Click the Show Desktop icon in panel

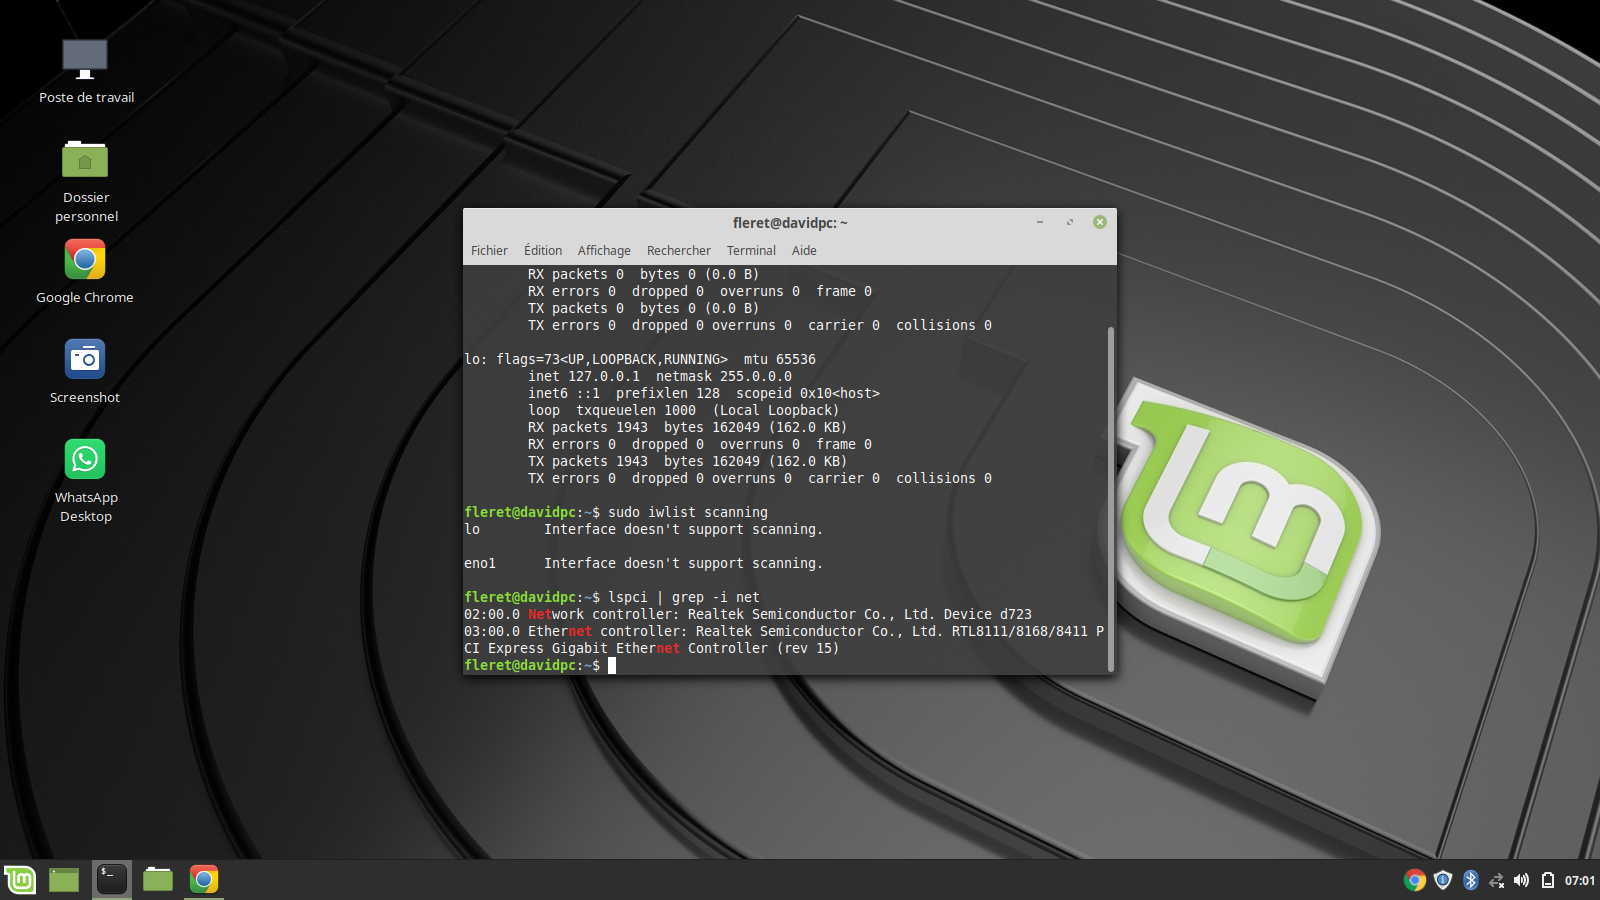tap(64, 880)
